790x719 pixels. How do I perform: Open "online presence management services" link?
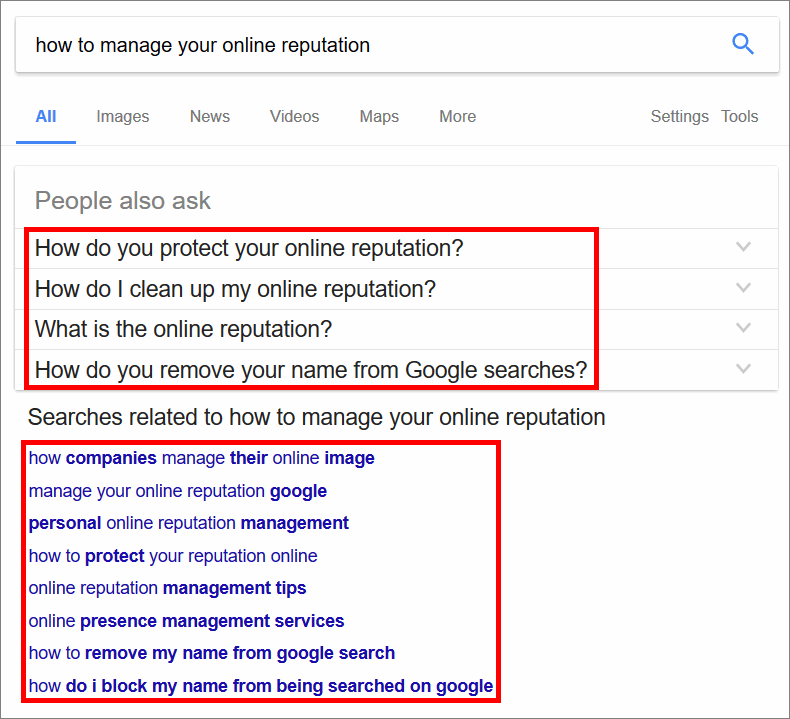point(186,621)
